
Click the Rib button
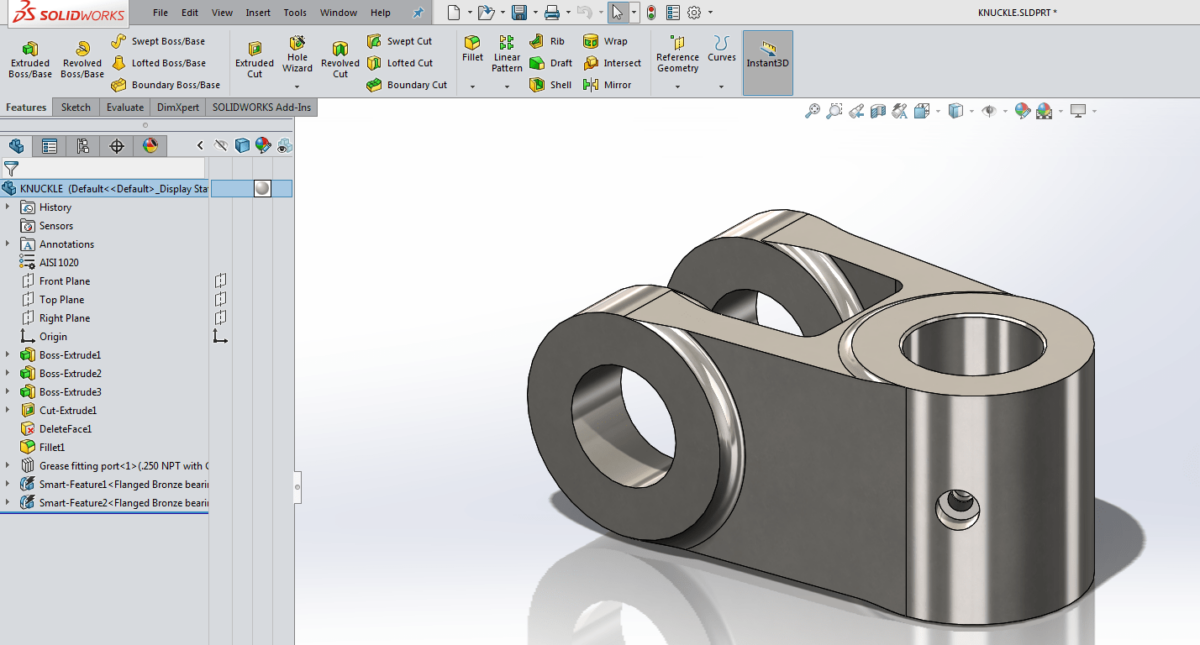click(x=553, y=41)
